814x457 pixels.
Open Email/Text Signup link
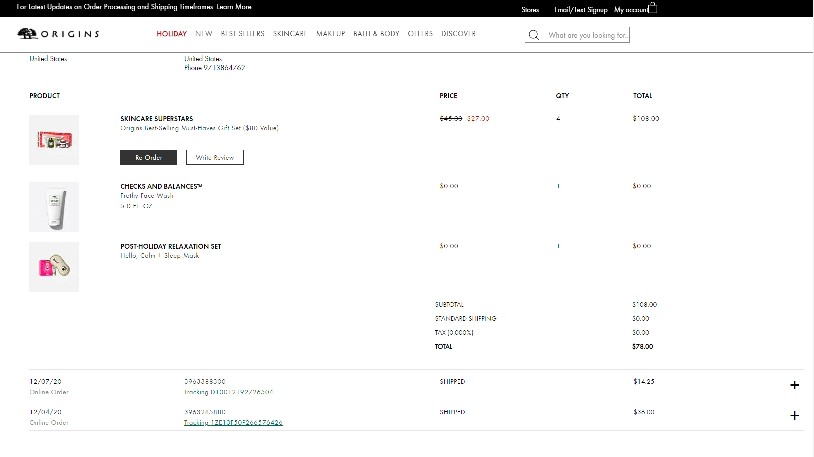pyautogui.click(x=580, y=10)
